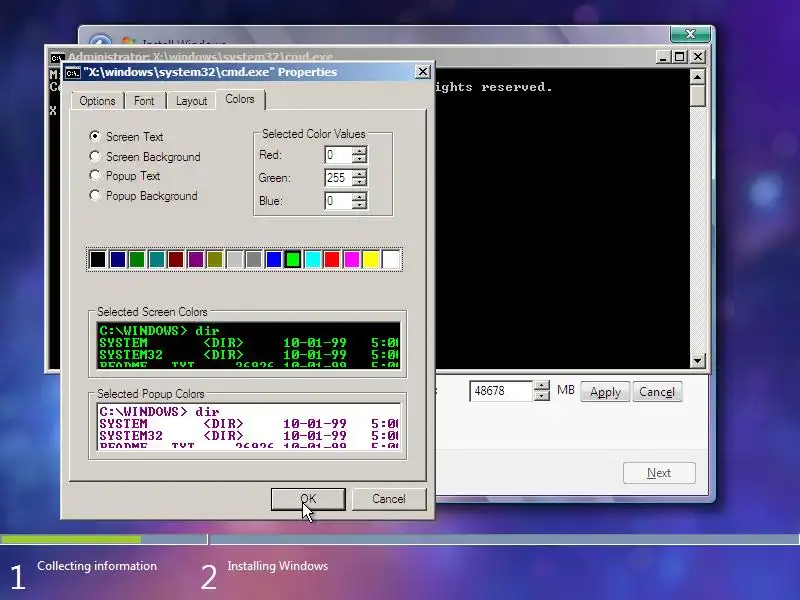This screenshot has width=800, height=600.
Task: Pick the black color swatch
Action: coord(98,259)
